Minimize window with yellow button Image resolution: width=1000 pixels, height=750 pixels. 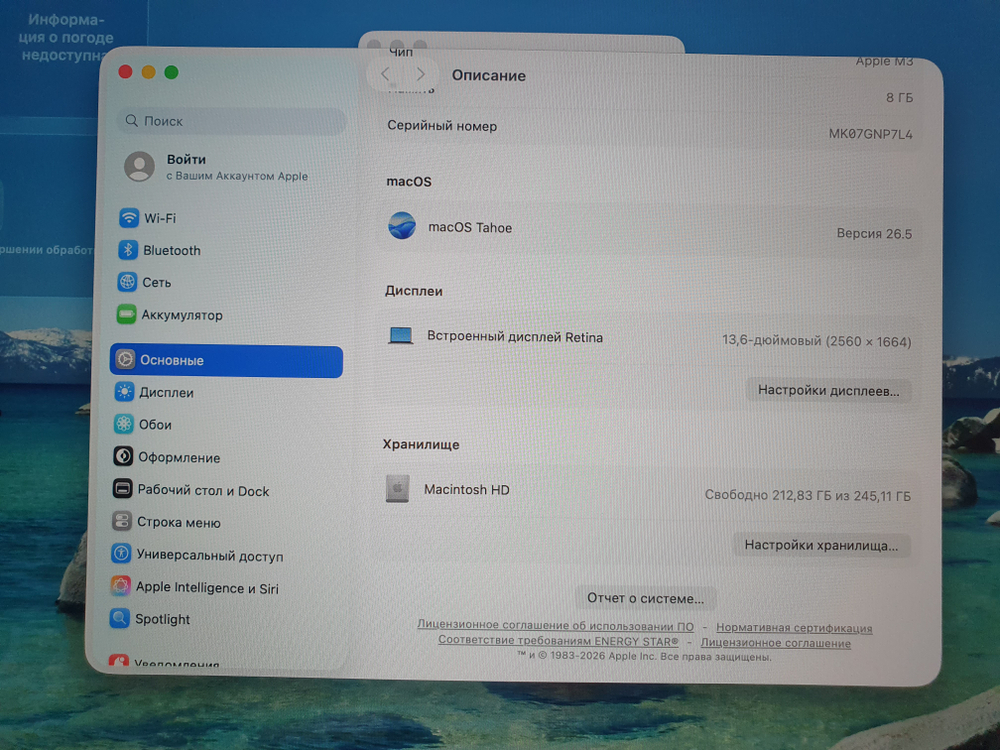(149, 72)
